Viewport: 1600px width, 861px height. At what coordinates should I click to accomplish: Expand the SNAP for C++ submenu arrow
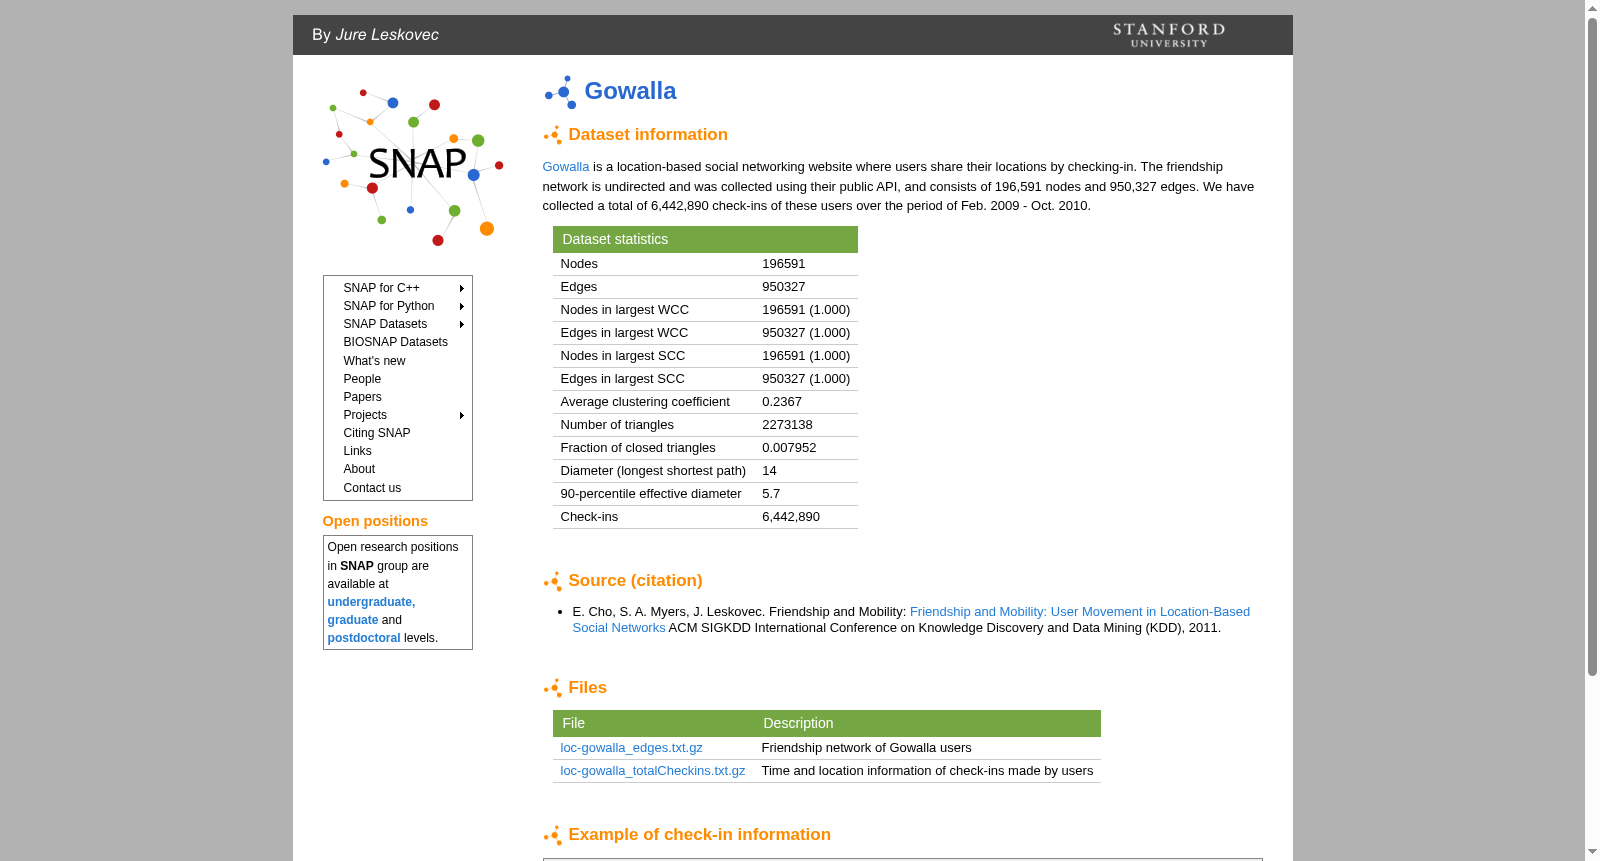[462, 288]
